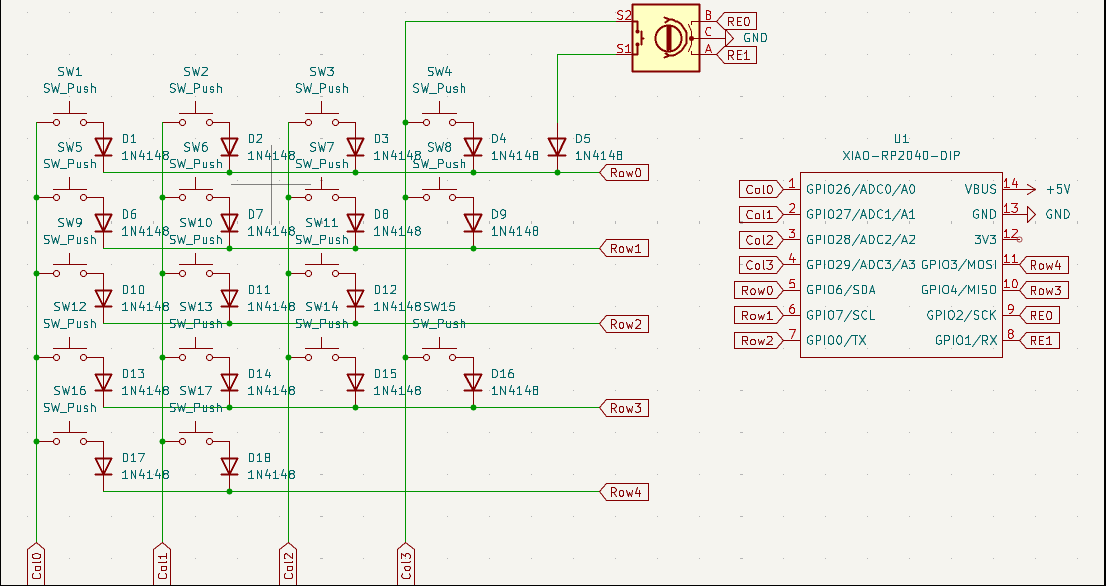Click the Row2 label on GPIO0/TX pin
This screenshot has width=1106, height=586.
[759, 341]
